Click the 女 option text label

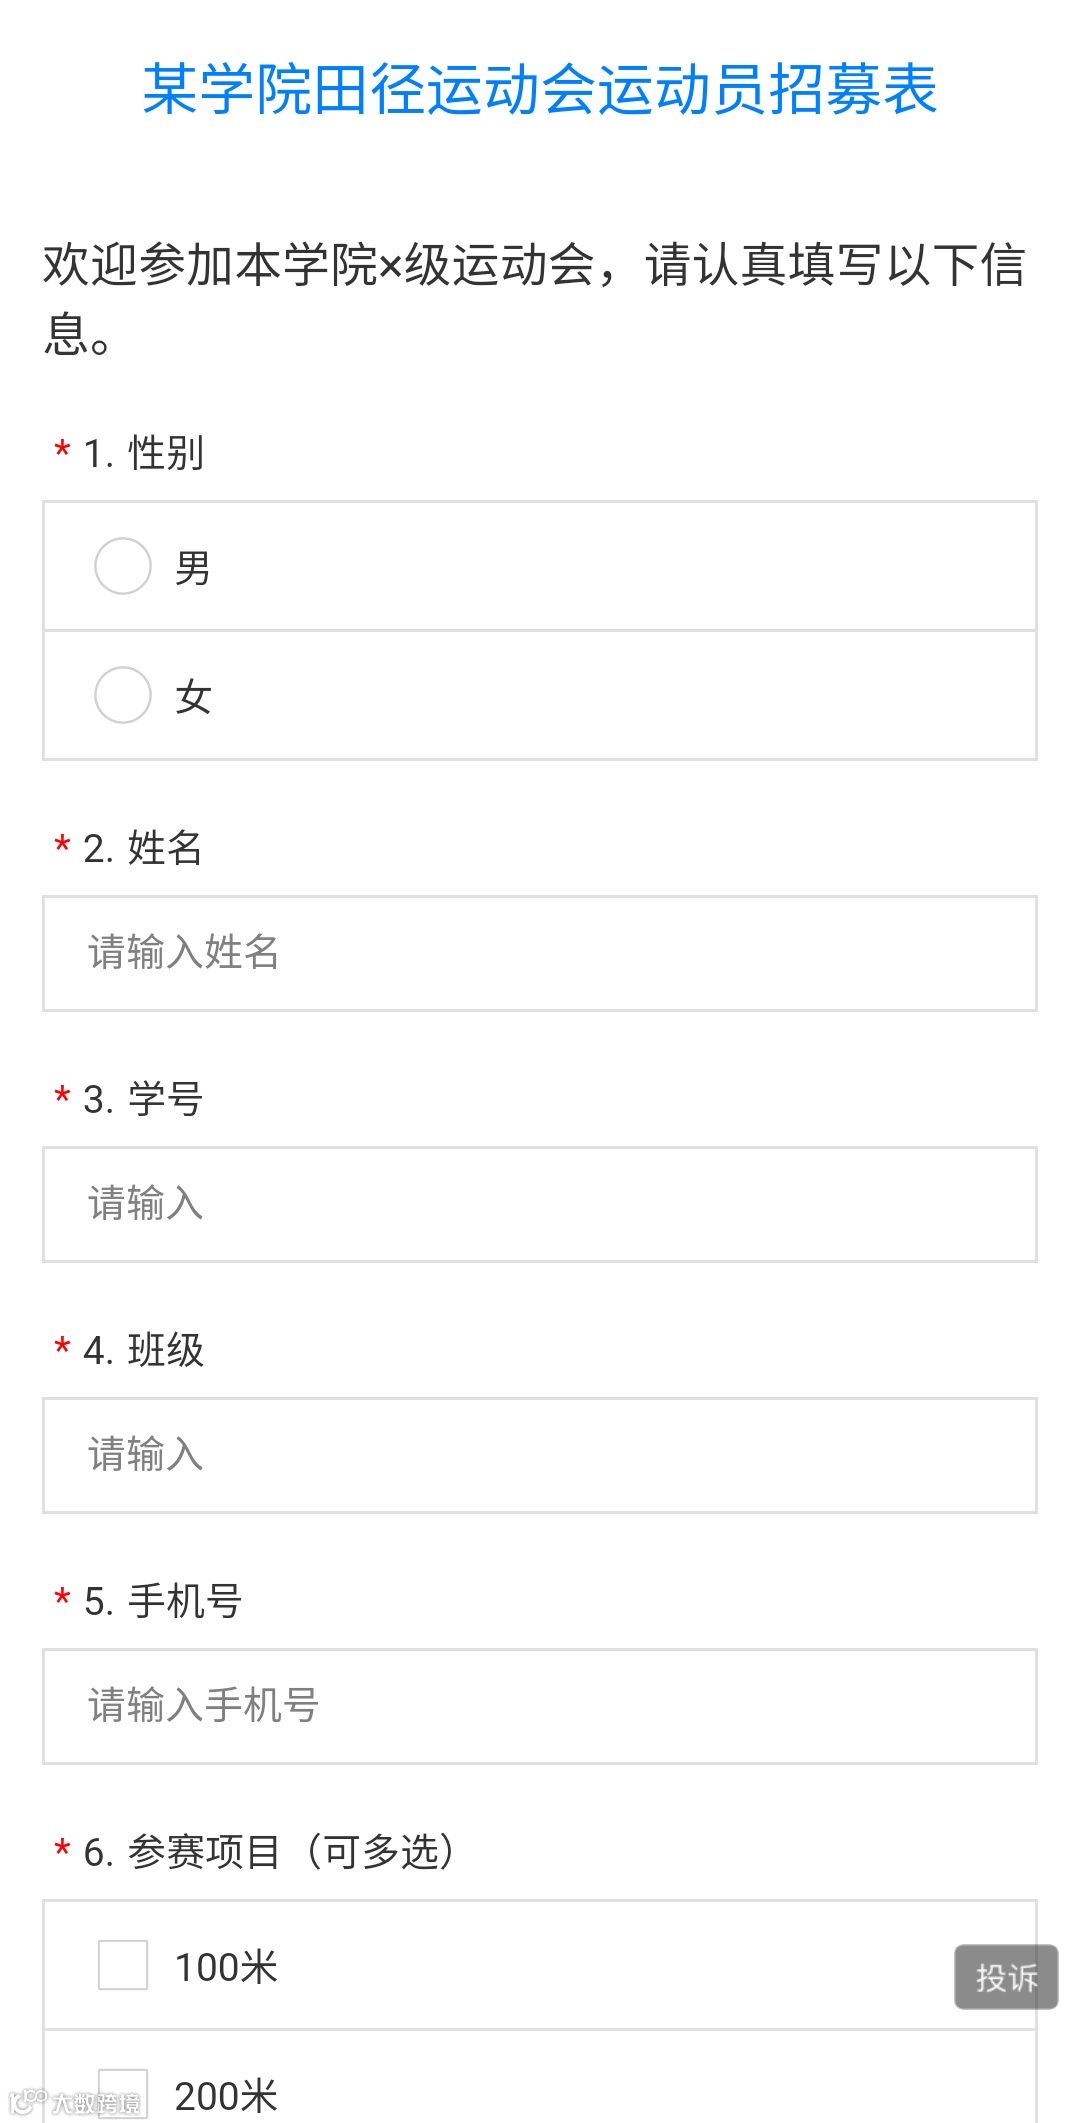[193, 697]
